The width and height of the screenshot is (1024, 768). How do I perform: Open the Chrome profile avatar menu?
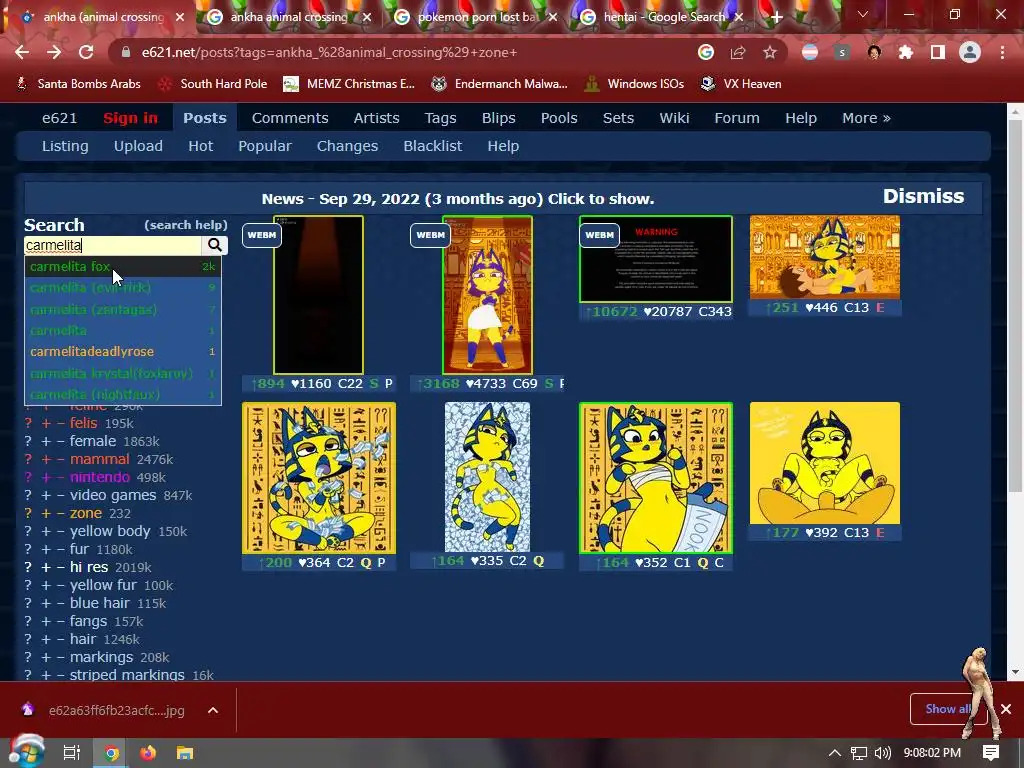[970, 52]
